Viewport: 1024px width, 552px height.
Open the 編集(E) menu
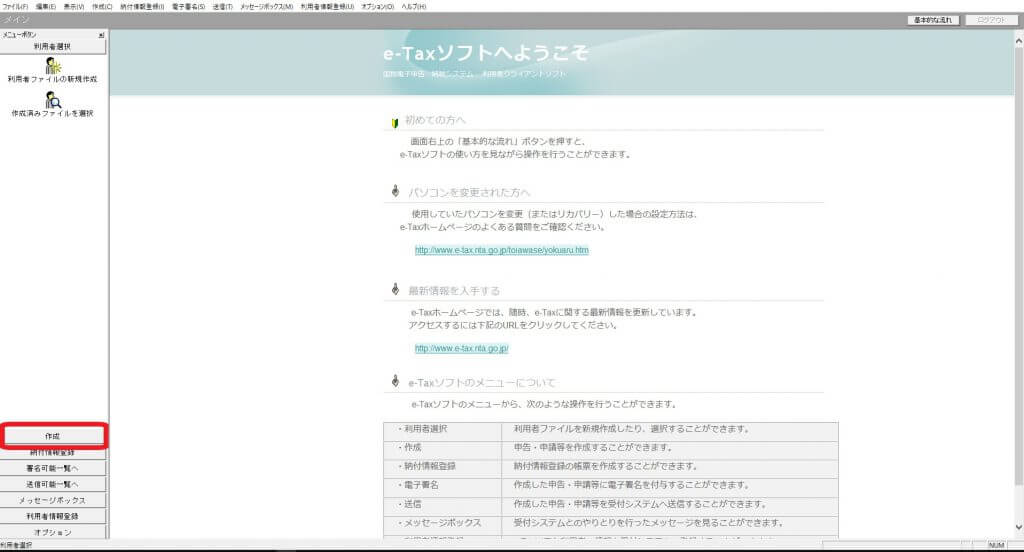coord(46,6)
